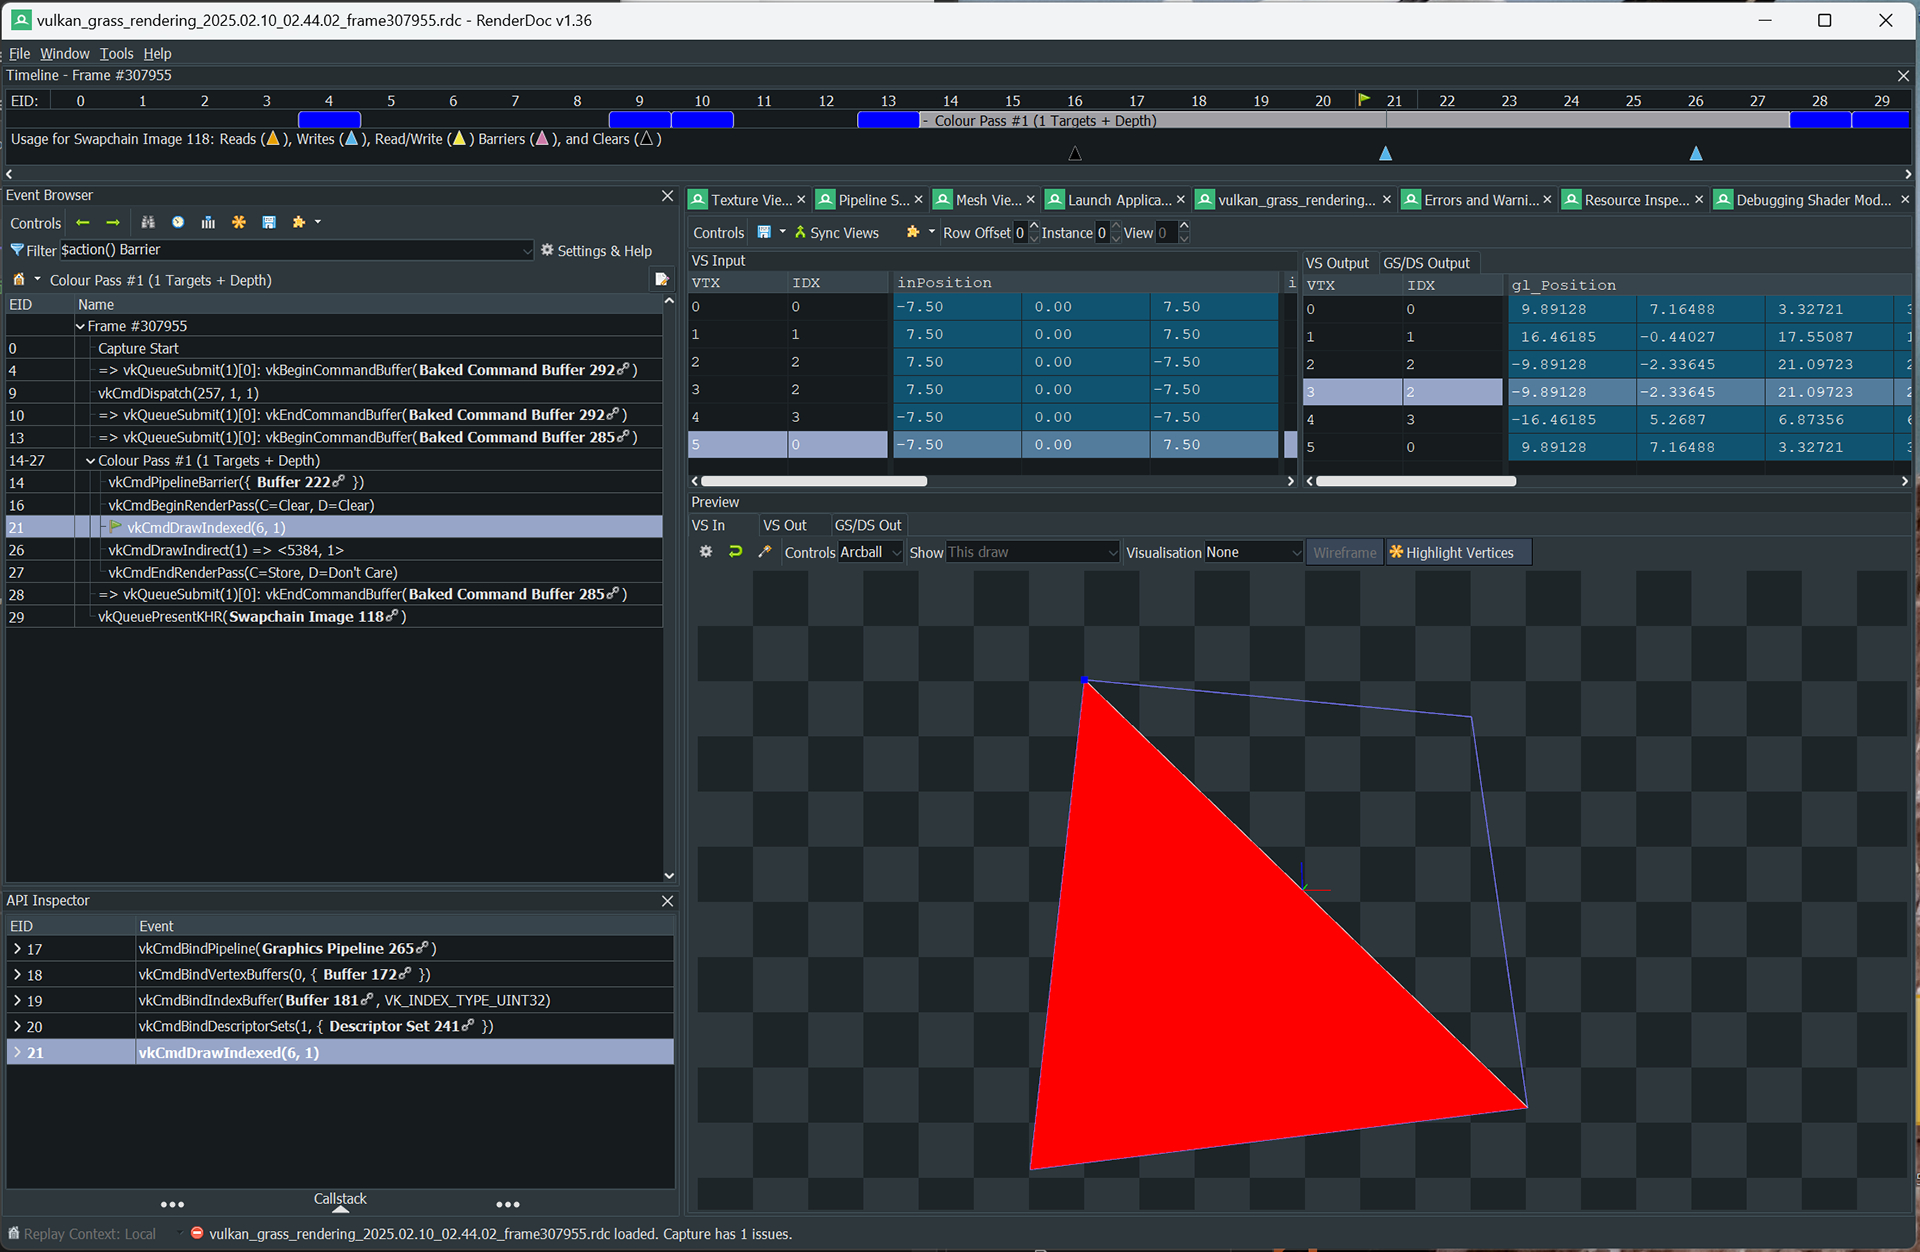Select vkCmdDrawIndirect event 26 row
The image size is (1920, 1252).
tap(334, 550)
